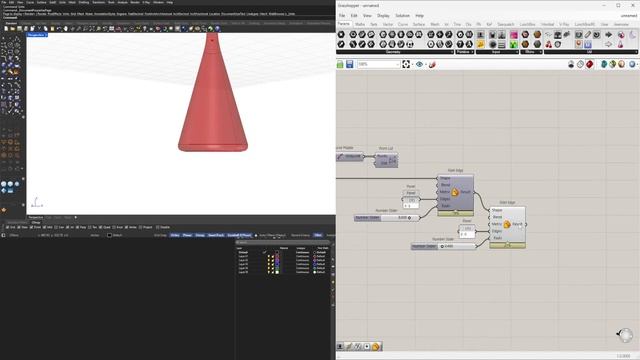Click the Zoom Extents icon on canvas toolbar
This screenshot has height=360, width=640.
[x=406, y=64]
